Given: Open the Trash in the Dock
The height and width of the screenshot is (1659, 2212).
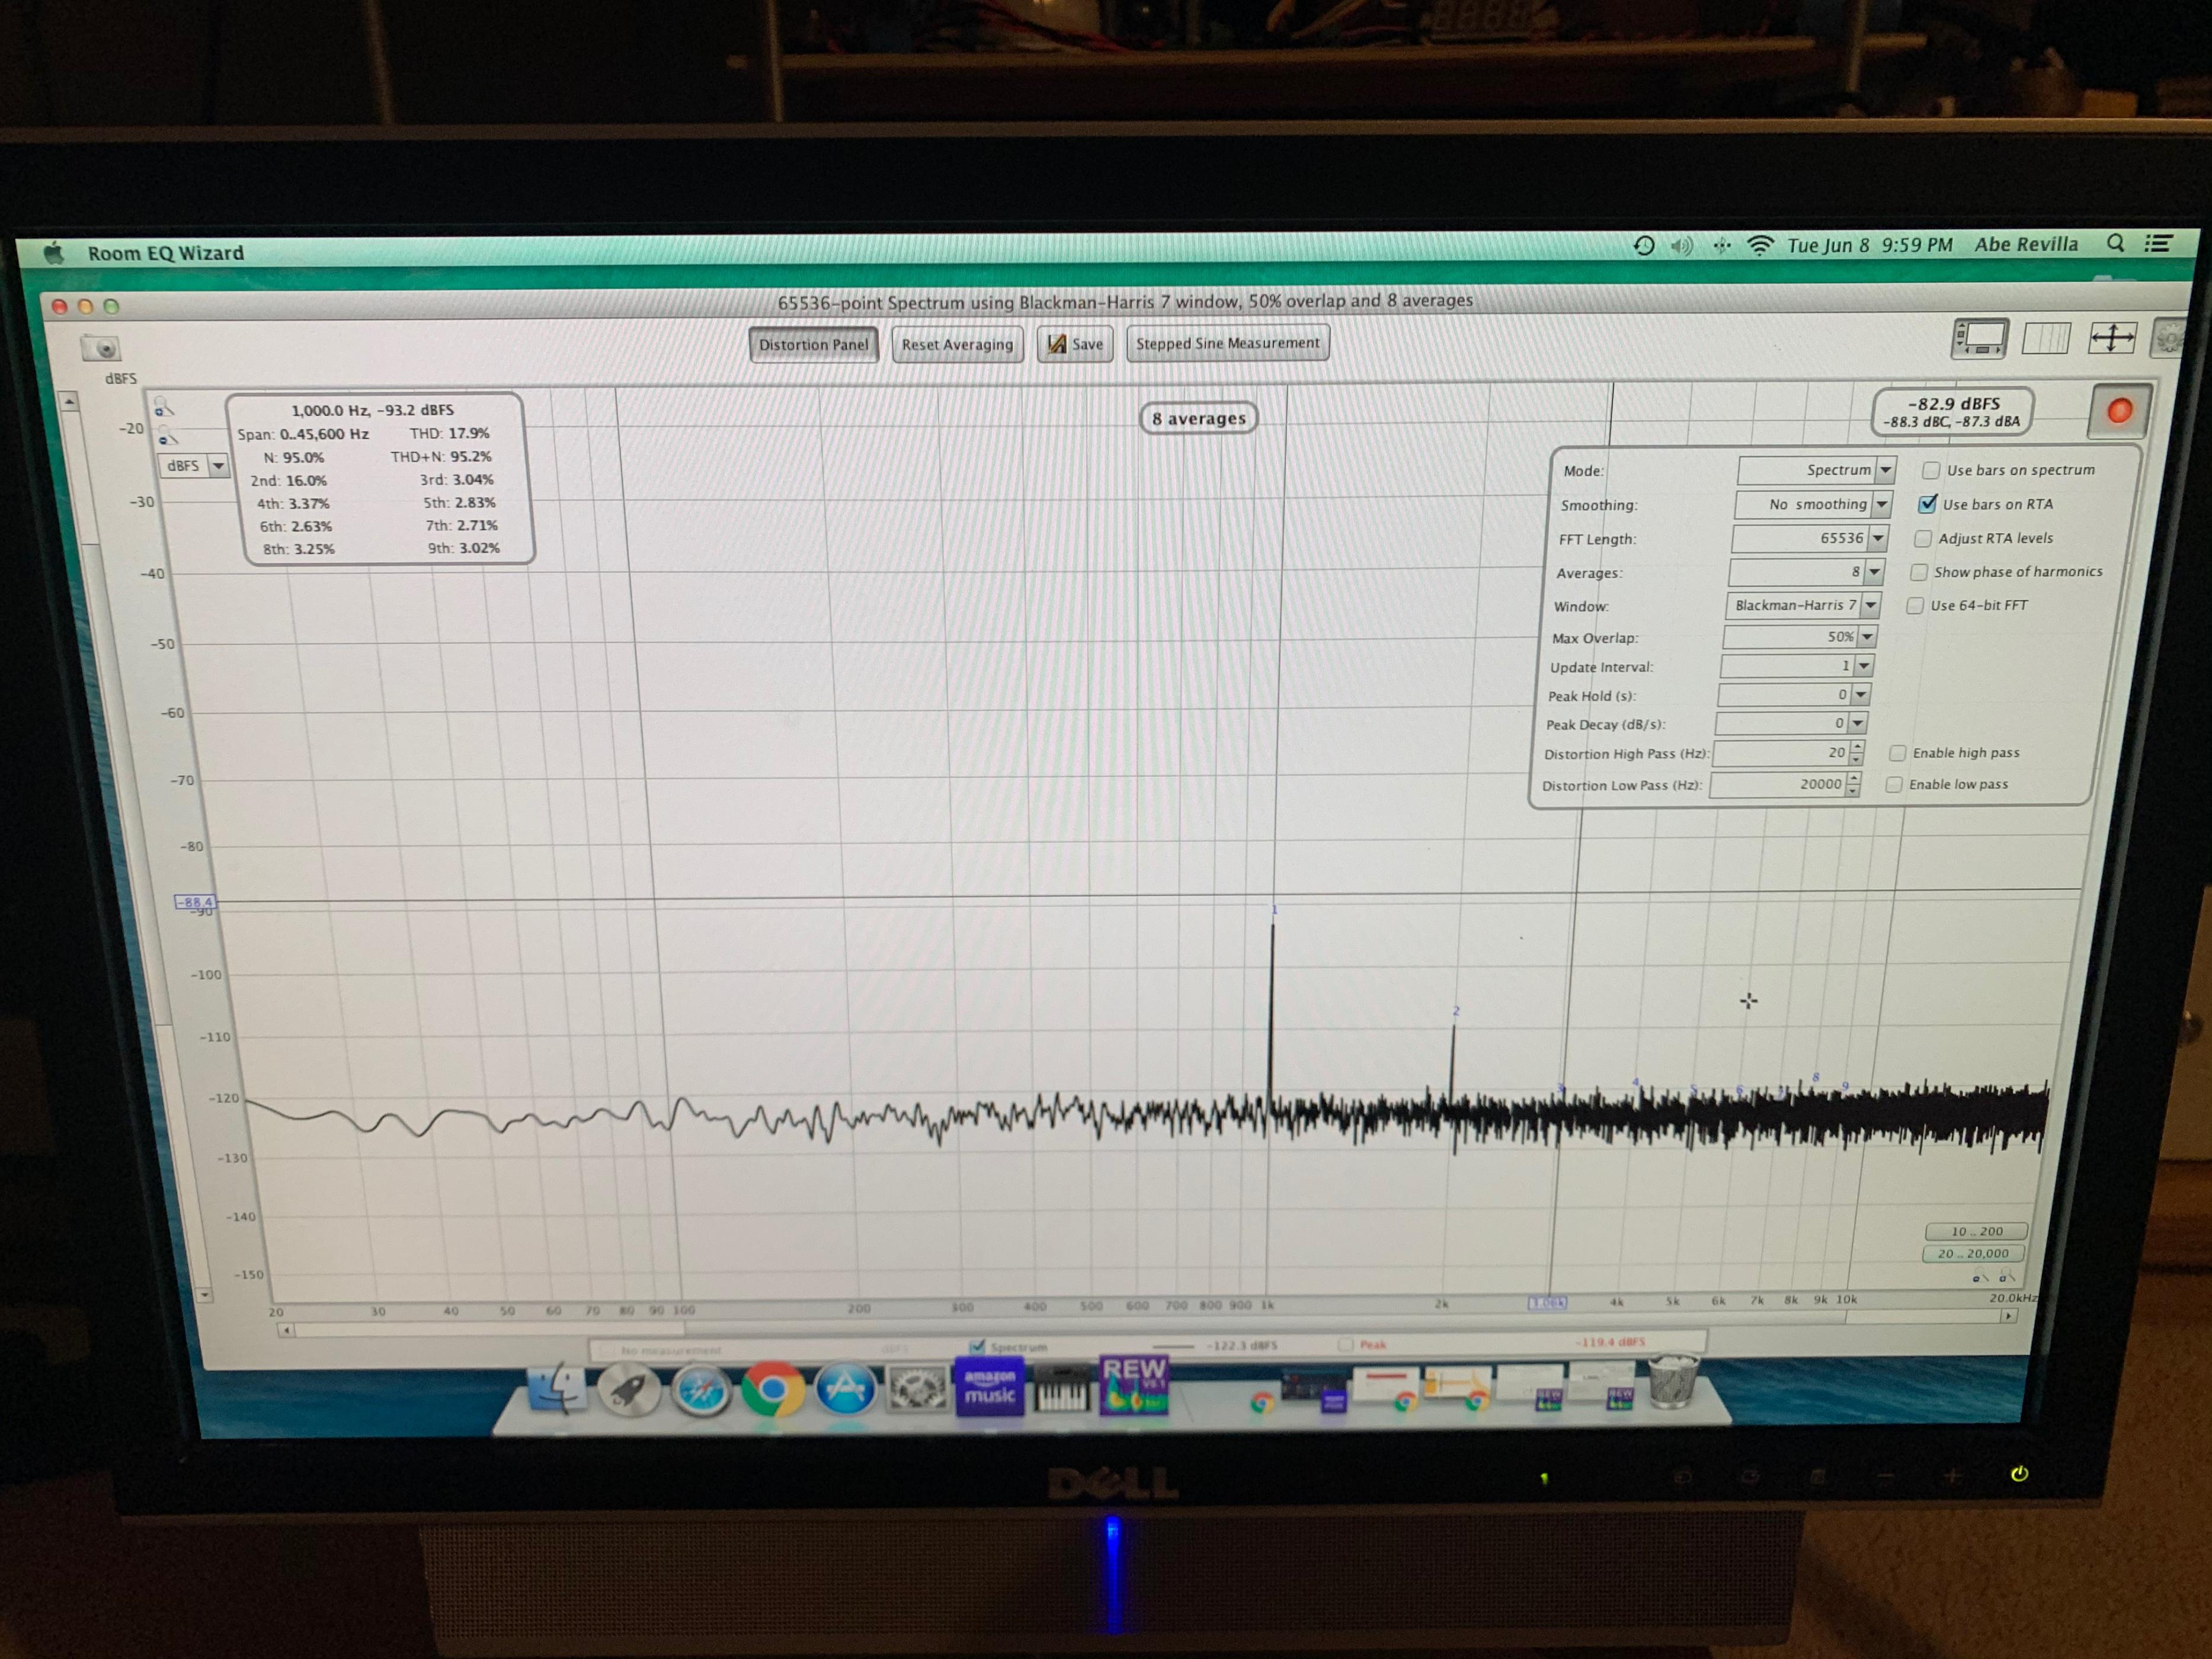Looking at the screenshot, I should (1672, 1380).
